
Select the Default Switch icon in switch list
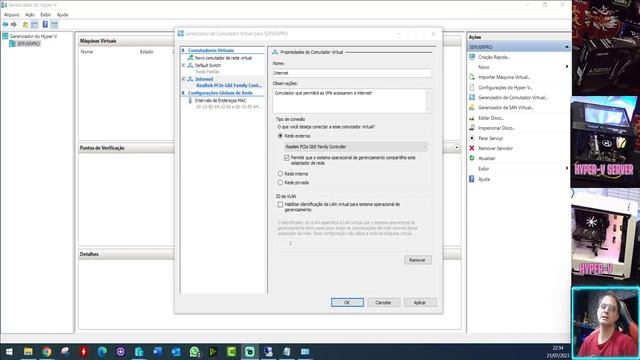190,65
